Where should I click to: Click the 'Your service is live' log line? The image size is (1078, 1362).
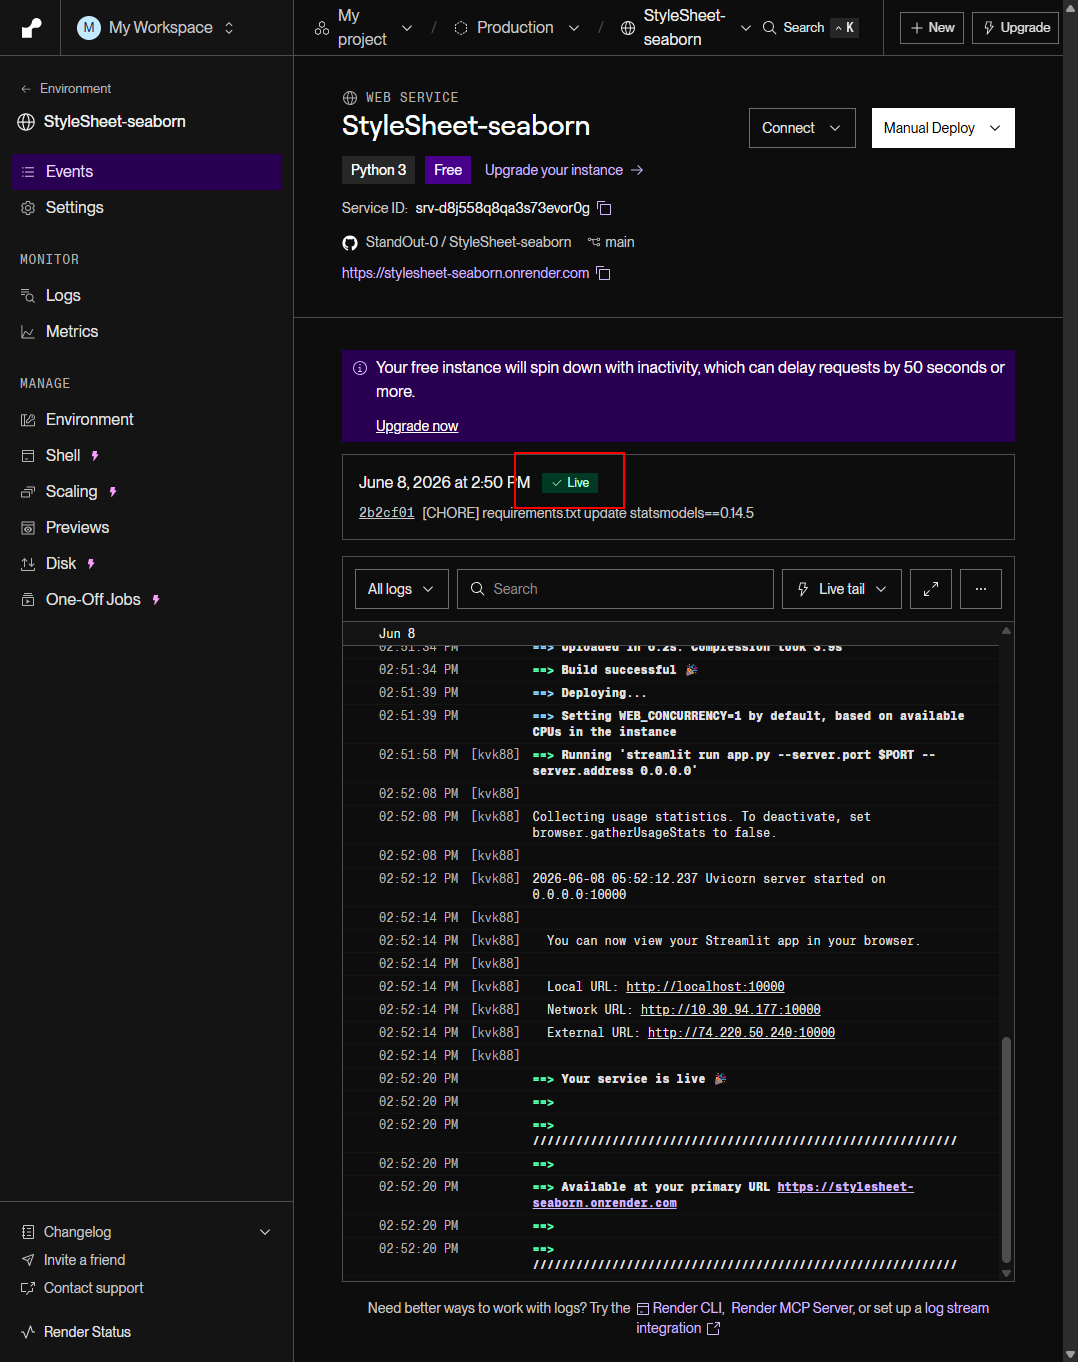click(673, 1079)
